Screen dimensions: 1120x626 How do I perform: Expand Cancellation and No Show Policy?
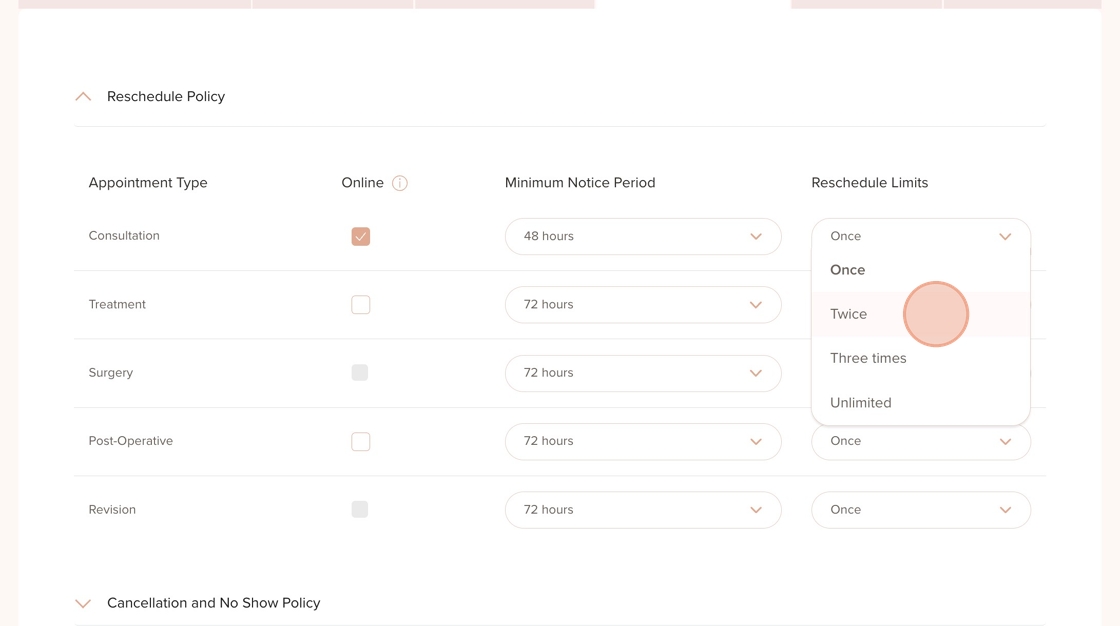(83, 603)
